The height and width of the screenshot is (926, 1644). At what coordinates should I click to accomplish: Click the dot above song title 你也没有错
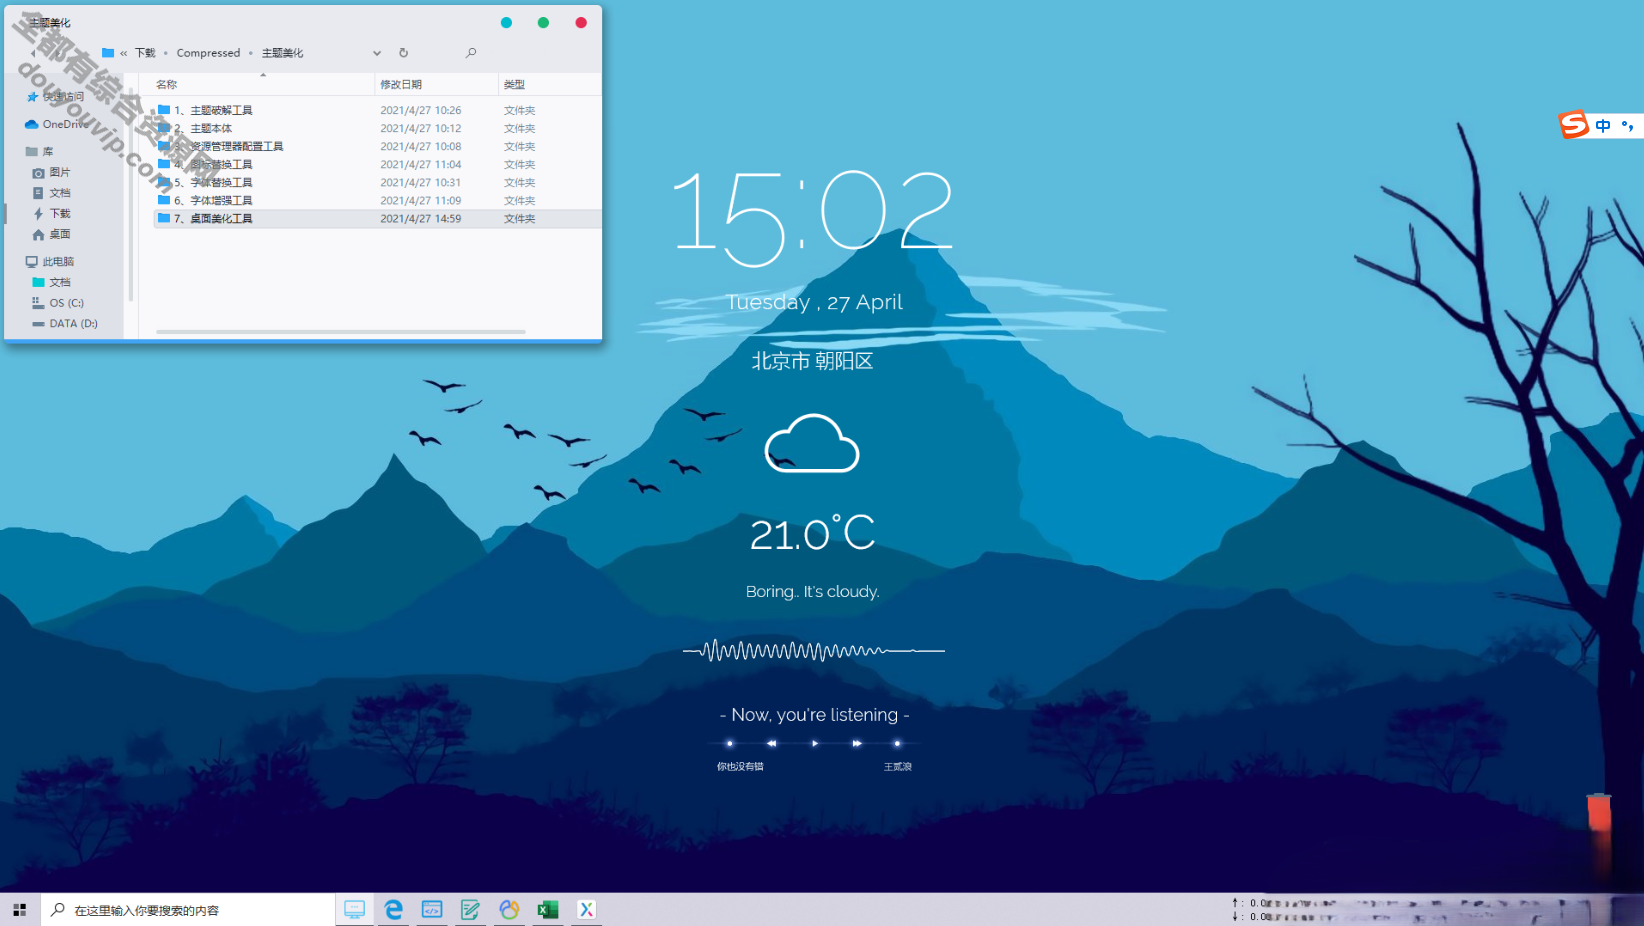tap(730, 743)
